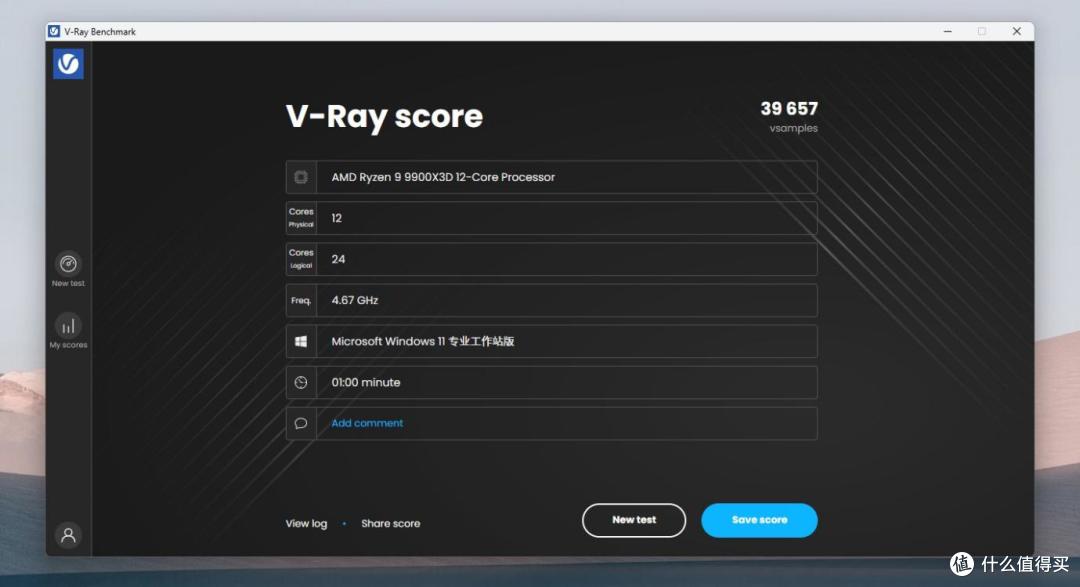Click the Freq. label
The width and height of the screenshot is (1080, 587).
[x=301, y=300]
